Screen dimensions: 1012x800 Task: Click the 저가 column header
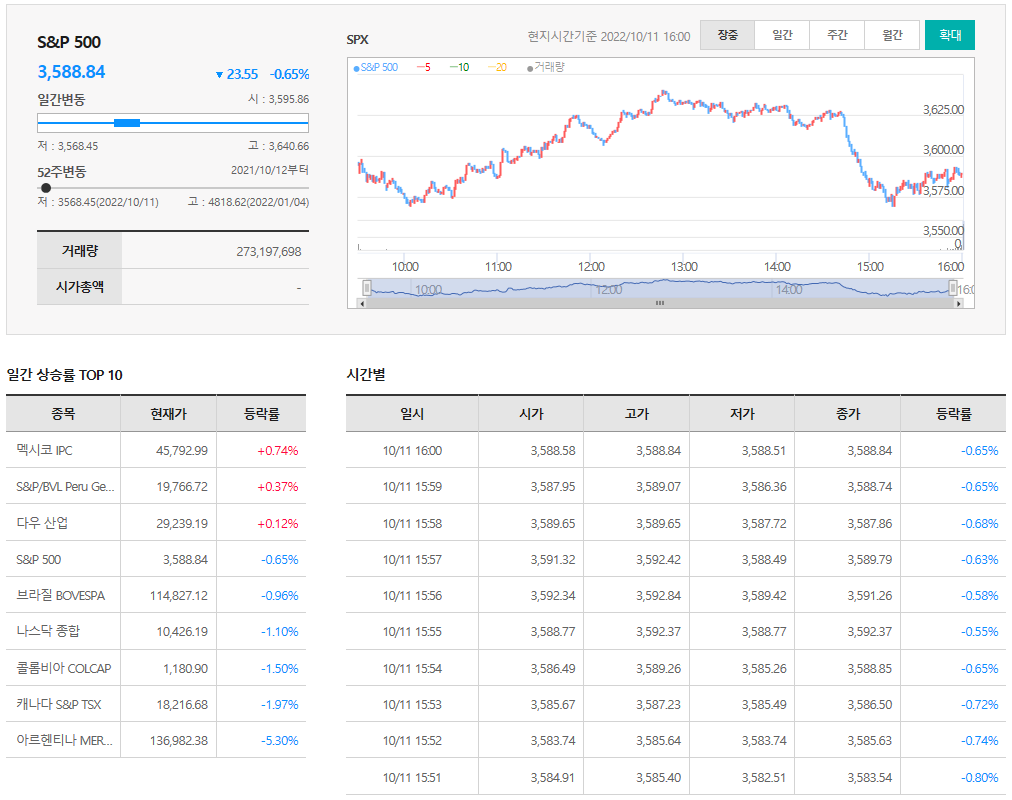pyautogui.click(x=742, y=414)
